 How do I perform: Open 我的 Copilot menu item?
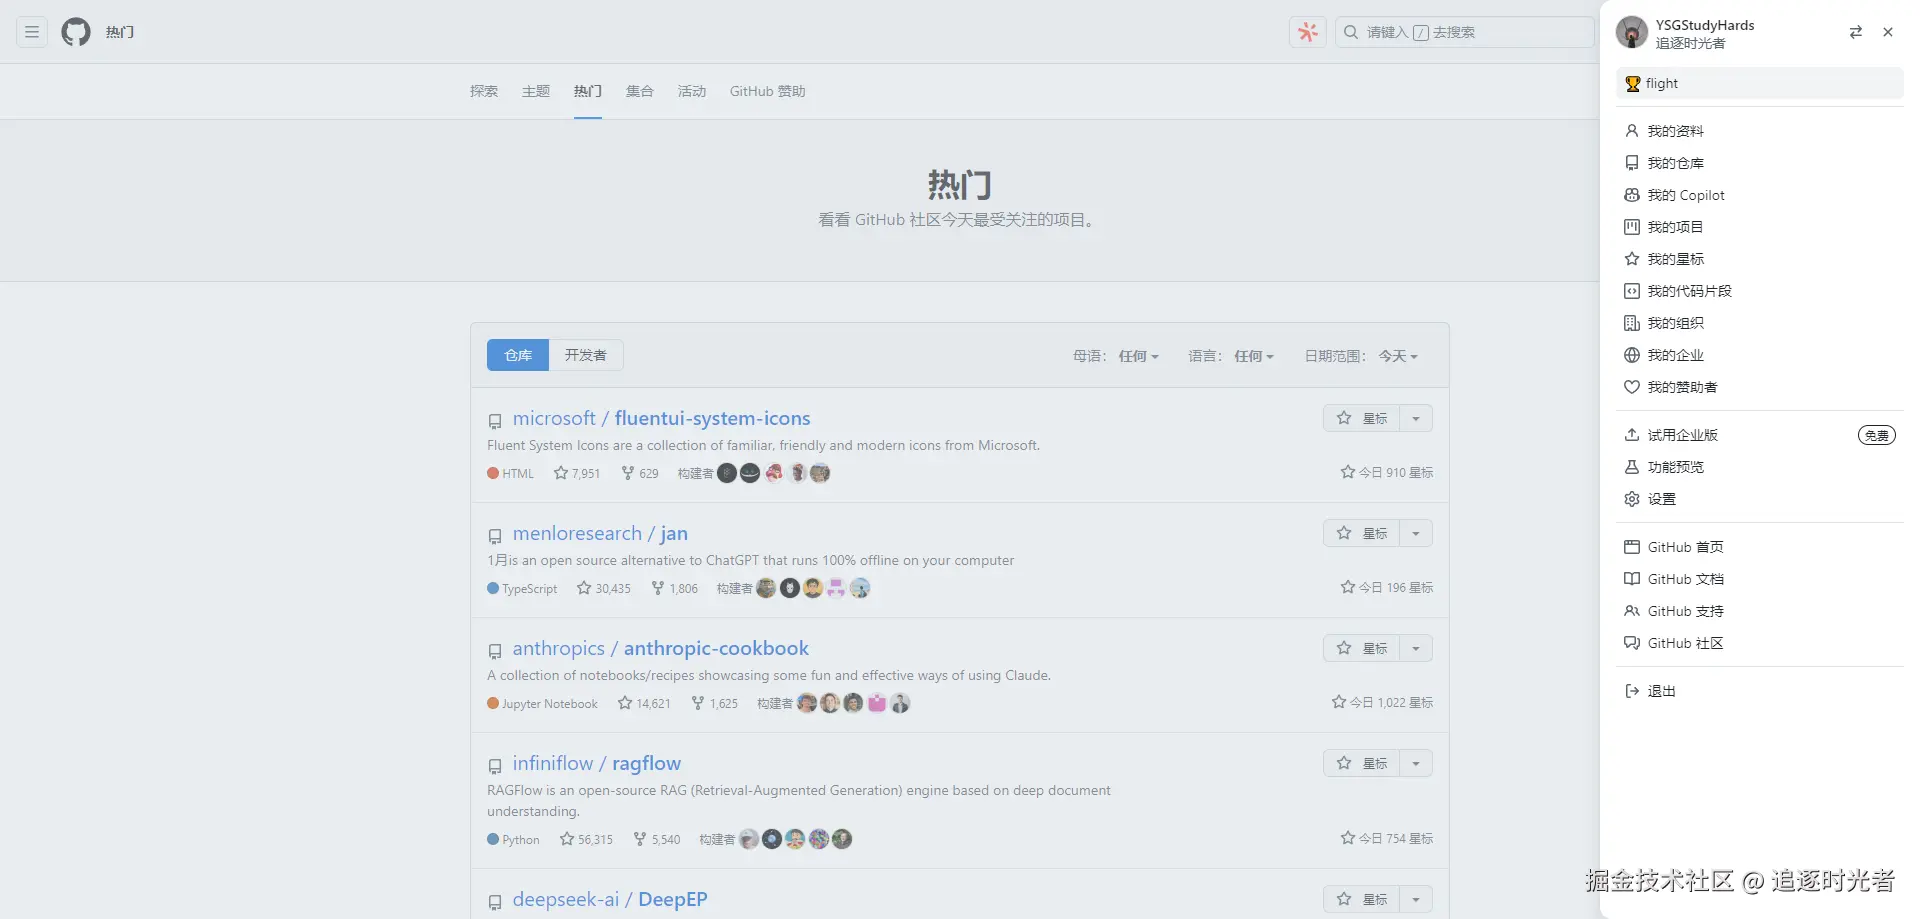point(1760,195)
